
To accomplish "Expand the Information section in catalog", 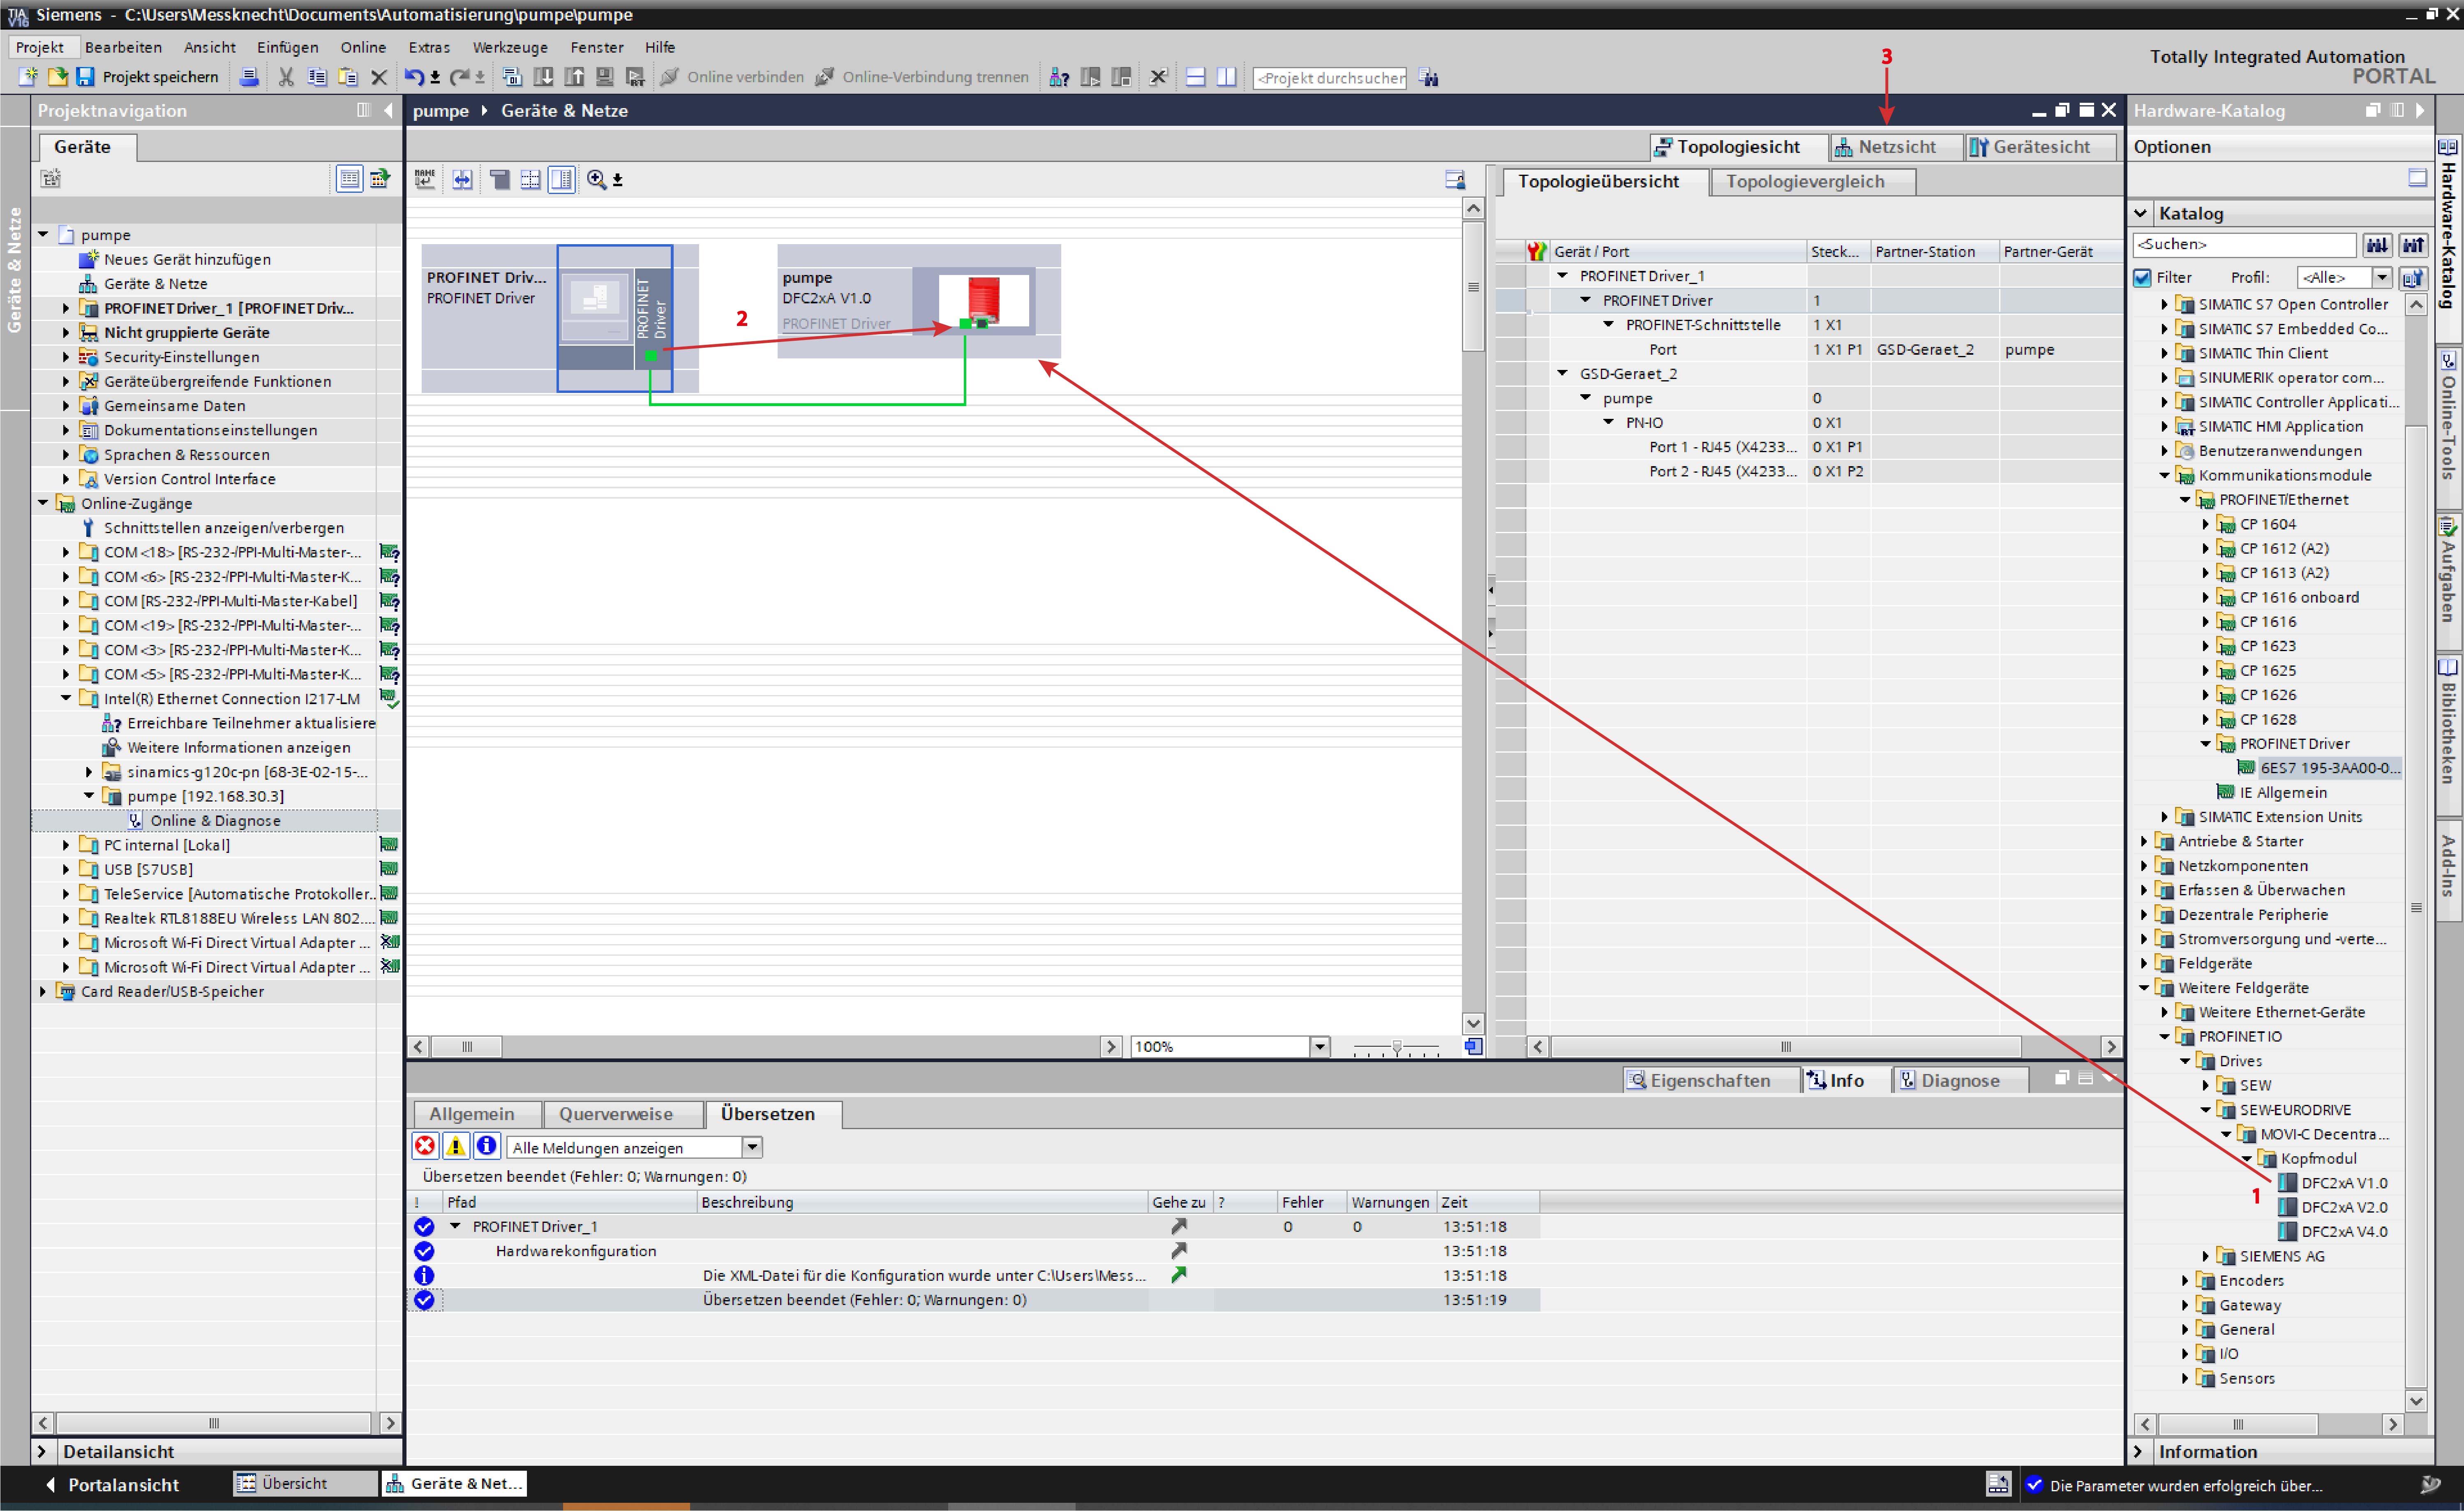I will 2139,1451.
